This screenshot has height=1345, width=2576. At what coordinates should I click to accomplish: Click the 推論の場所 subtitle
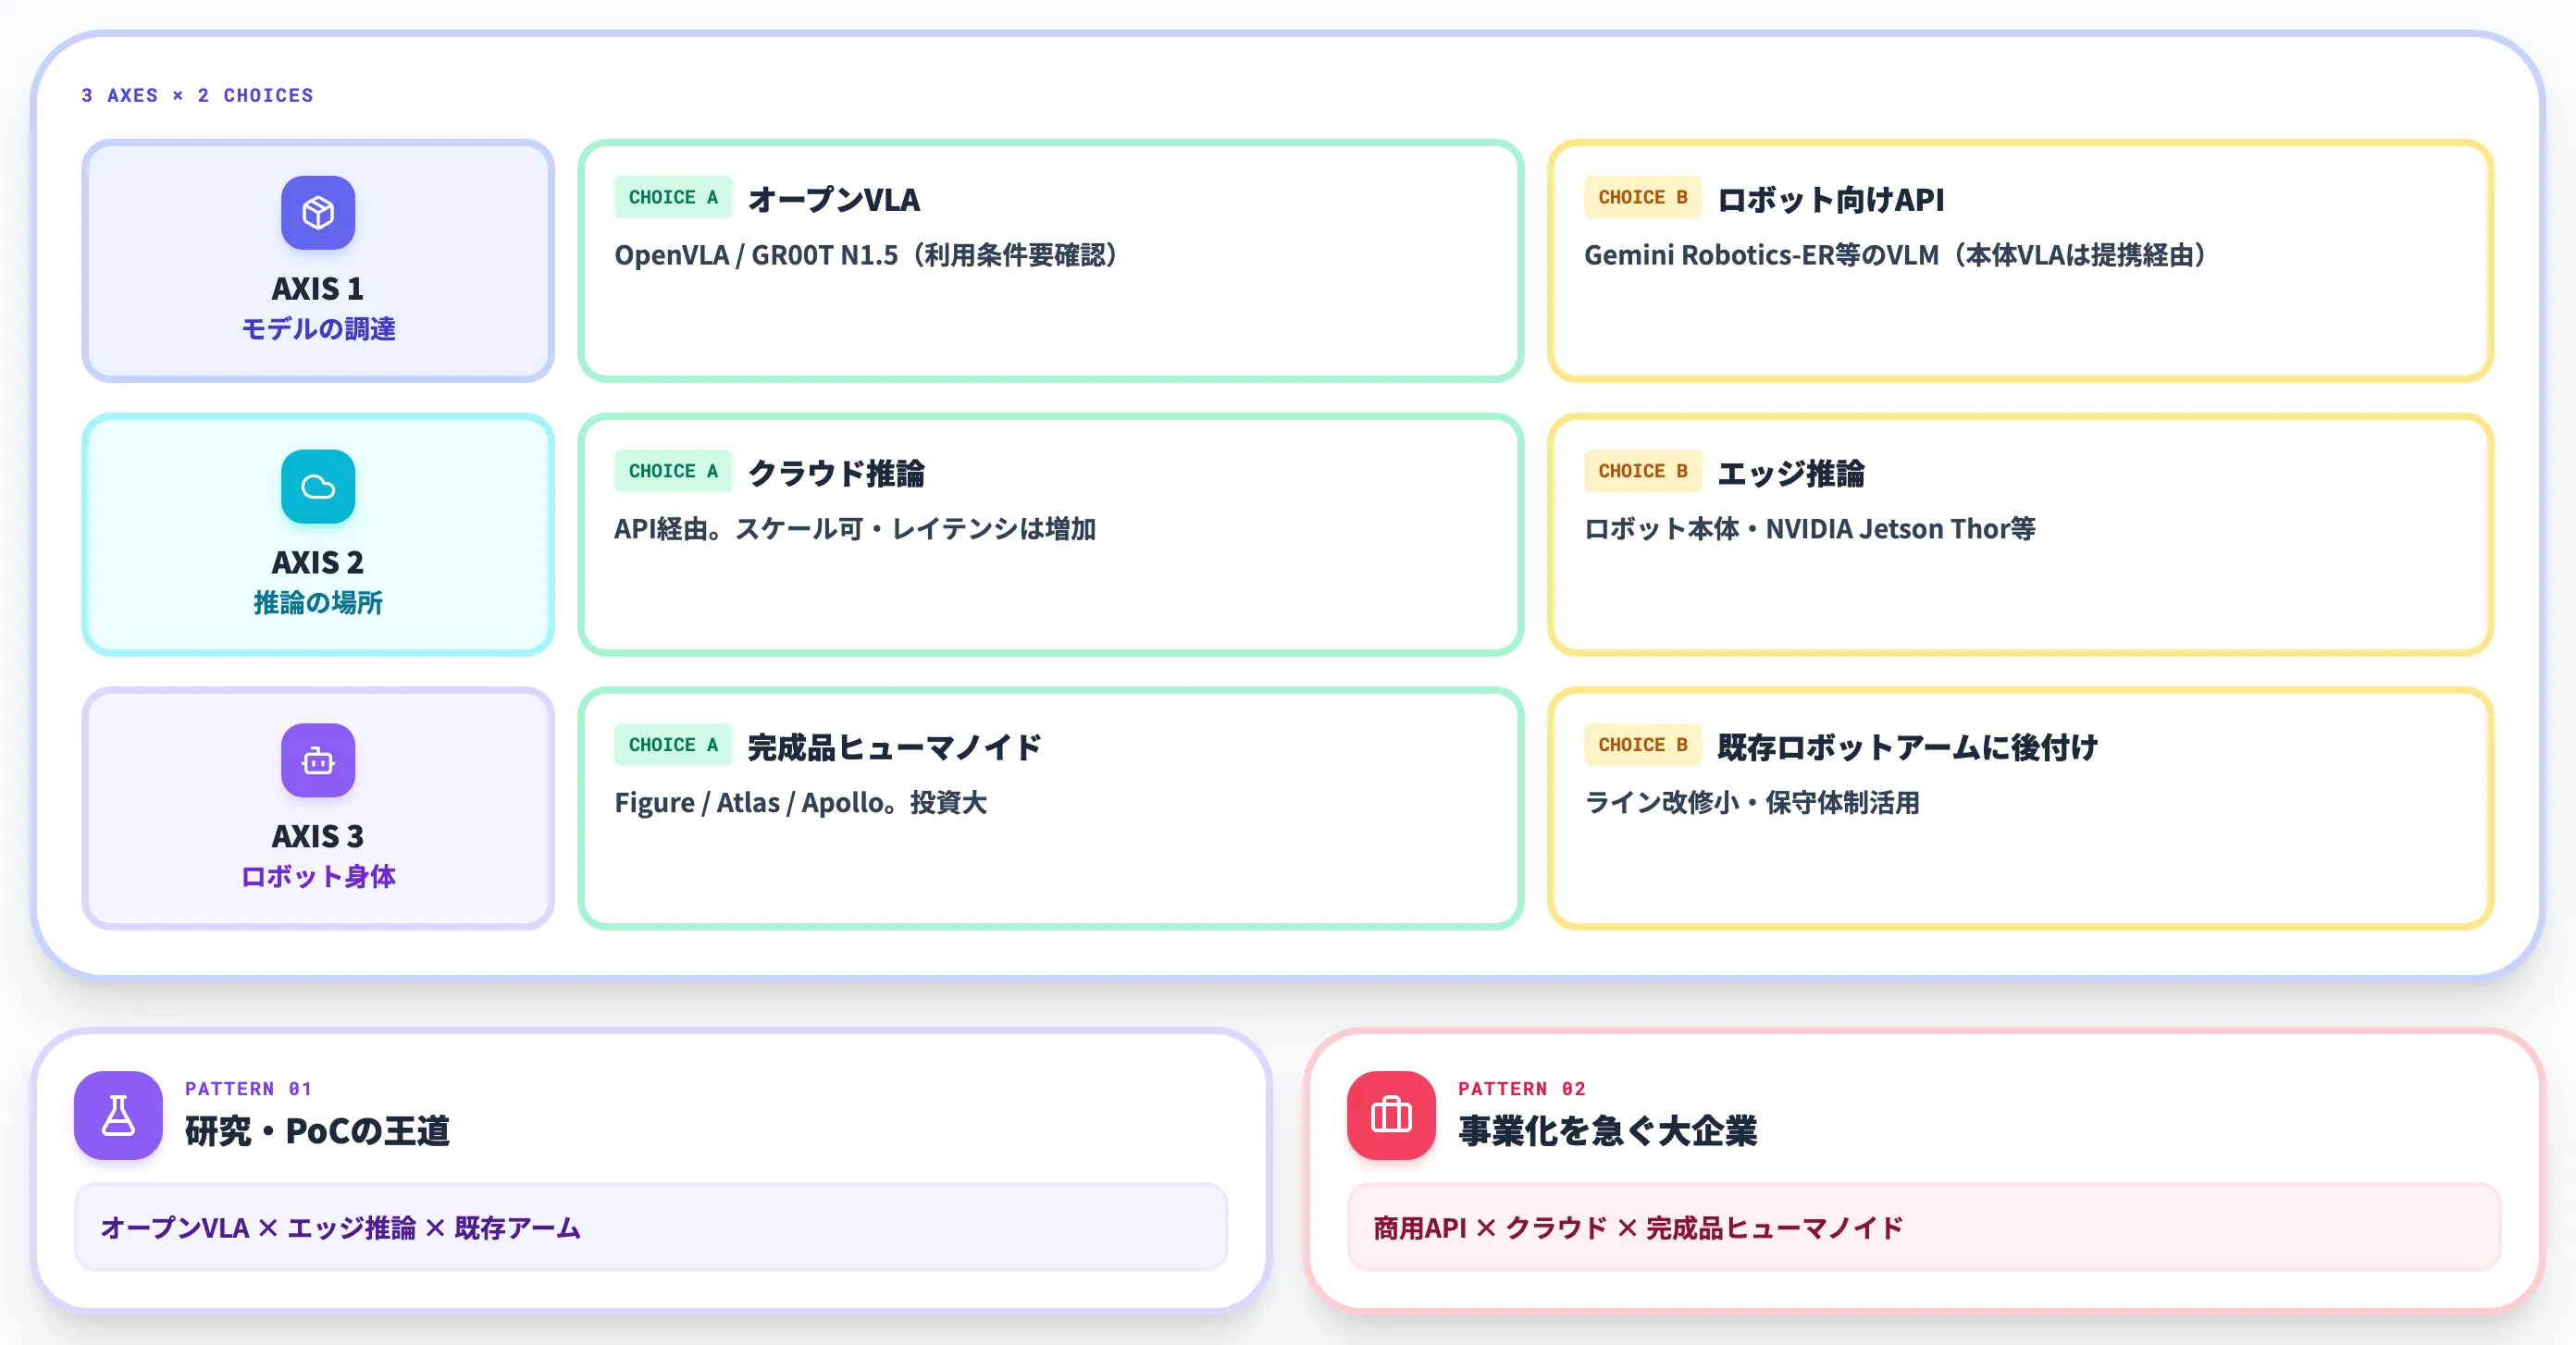click(x=318, y=604)
